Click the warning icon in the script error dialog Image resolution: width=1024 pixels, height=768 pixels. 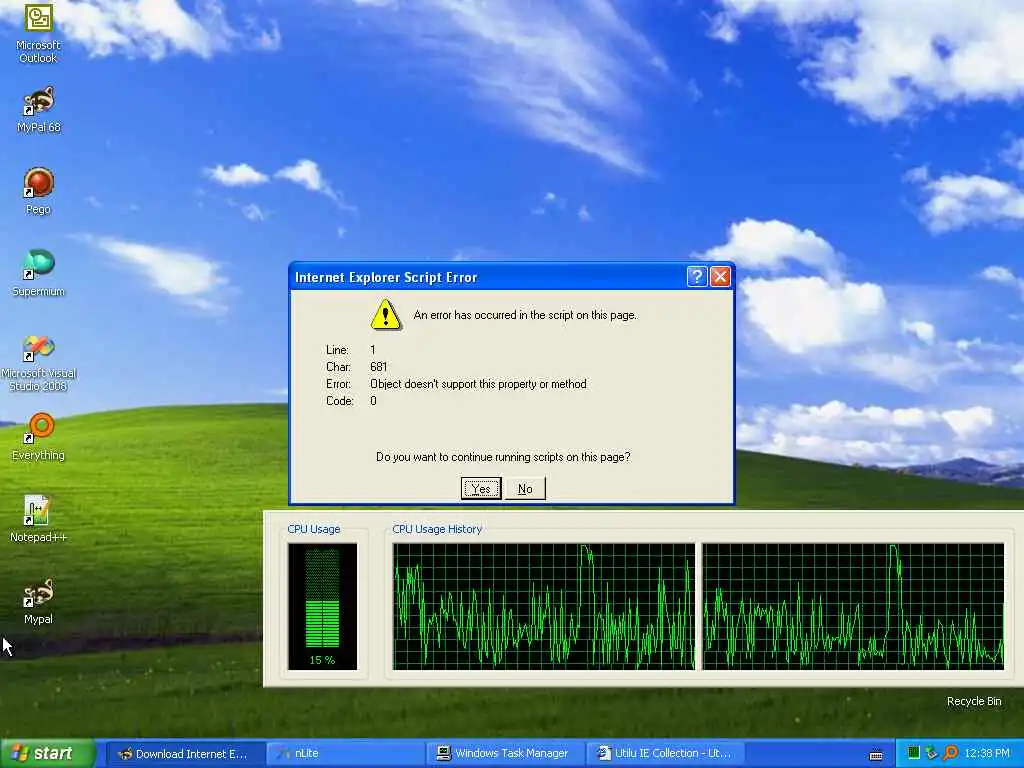[x=385, y=315]
